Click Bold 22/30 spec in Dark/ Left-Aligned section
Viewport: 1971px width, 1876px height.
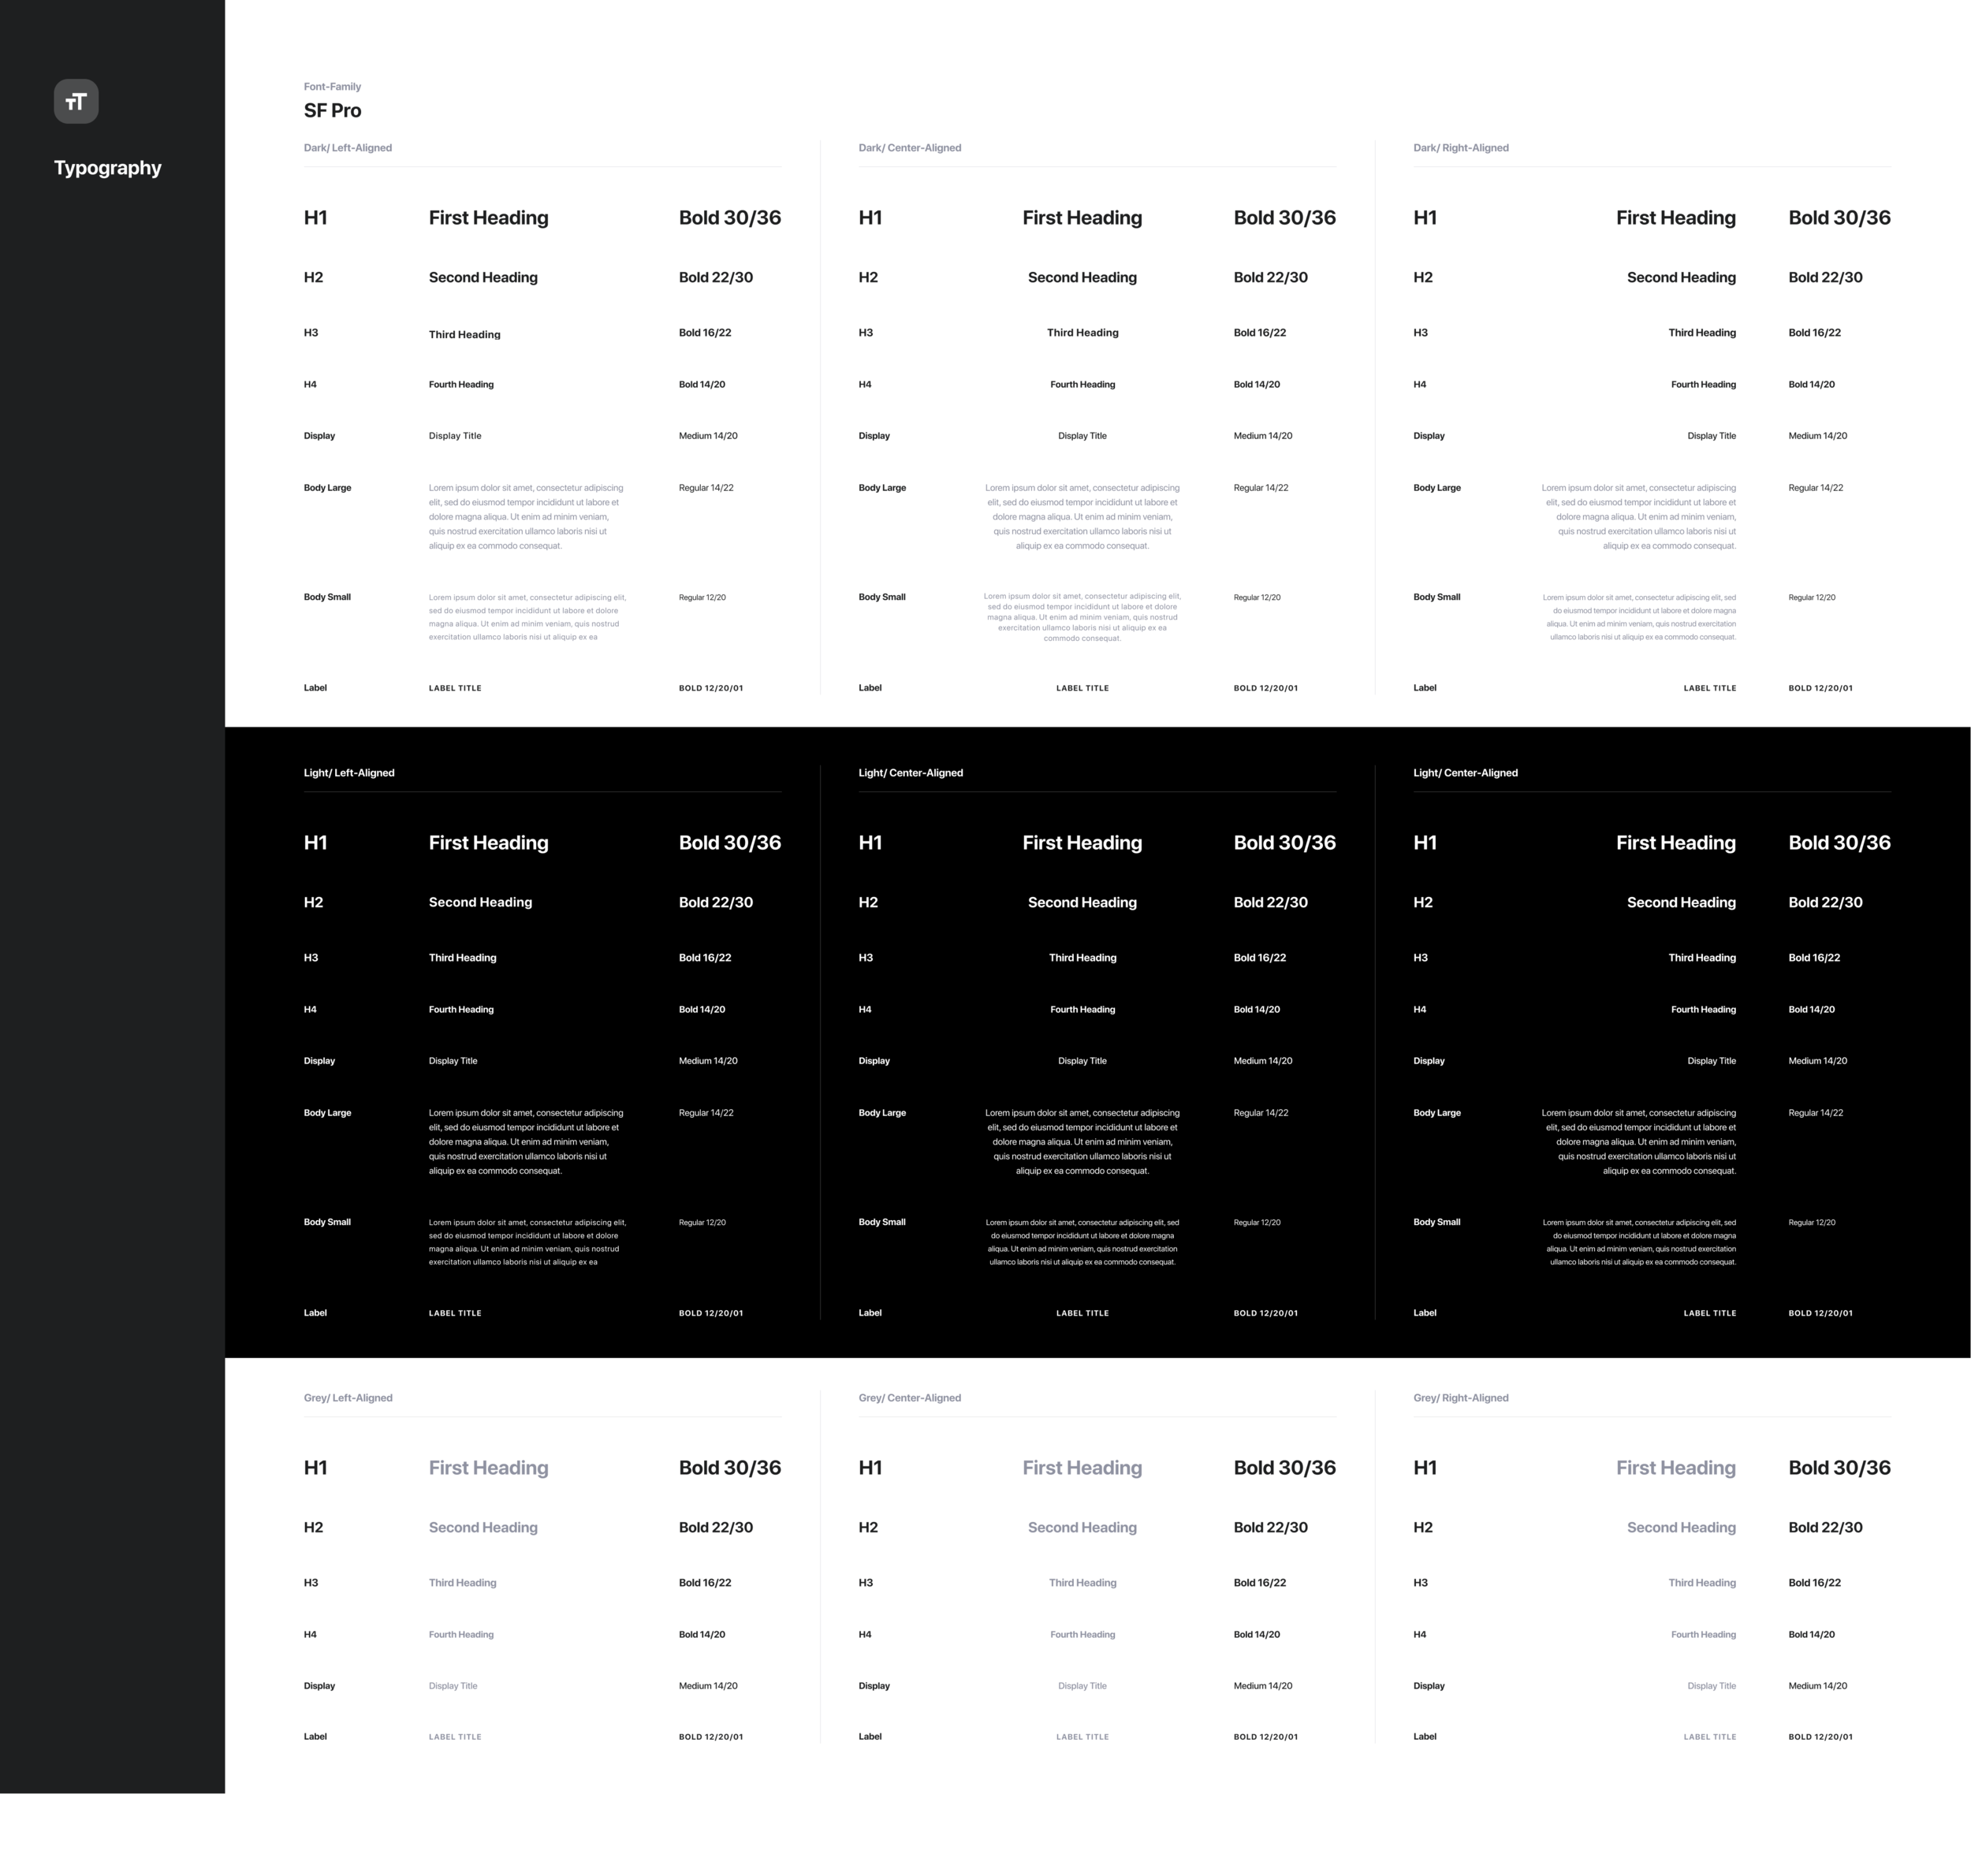click(716, 278)
